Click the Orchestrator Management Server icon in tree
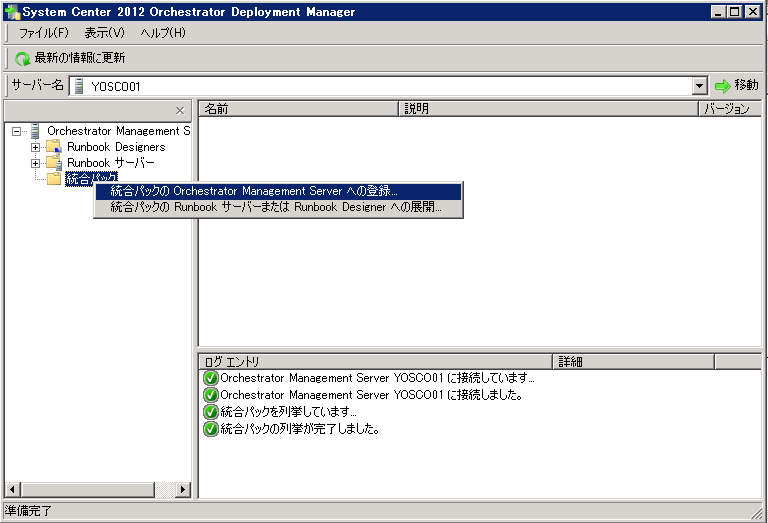 (x=35, y=131)
